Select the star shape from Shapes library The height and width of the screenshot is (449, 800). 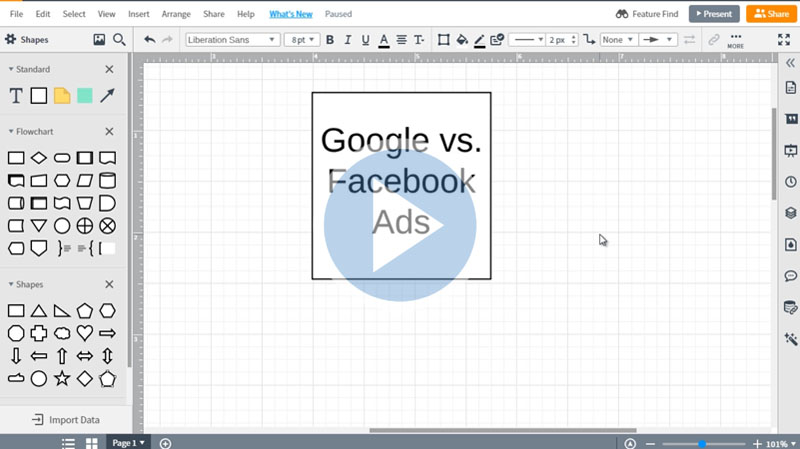62,379
